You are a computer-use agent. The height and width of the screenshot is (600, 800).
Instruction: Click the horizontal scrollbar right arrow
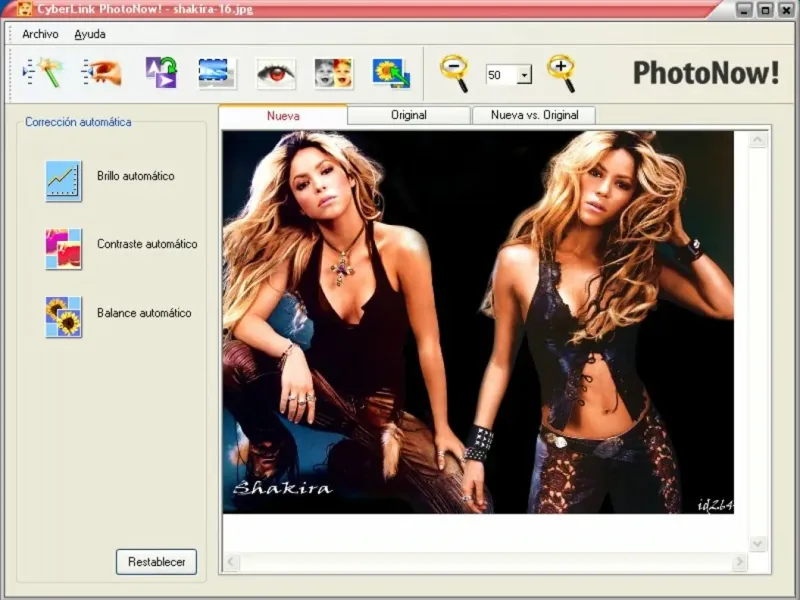[x=739, y=562]
